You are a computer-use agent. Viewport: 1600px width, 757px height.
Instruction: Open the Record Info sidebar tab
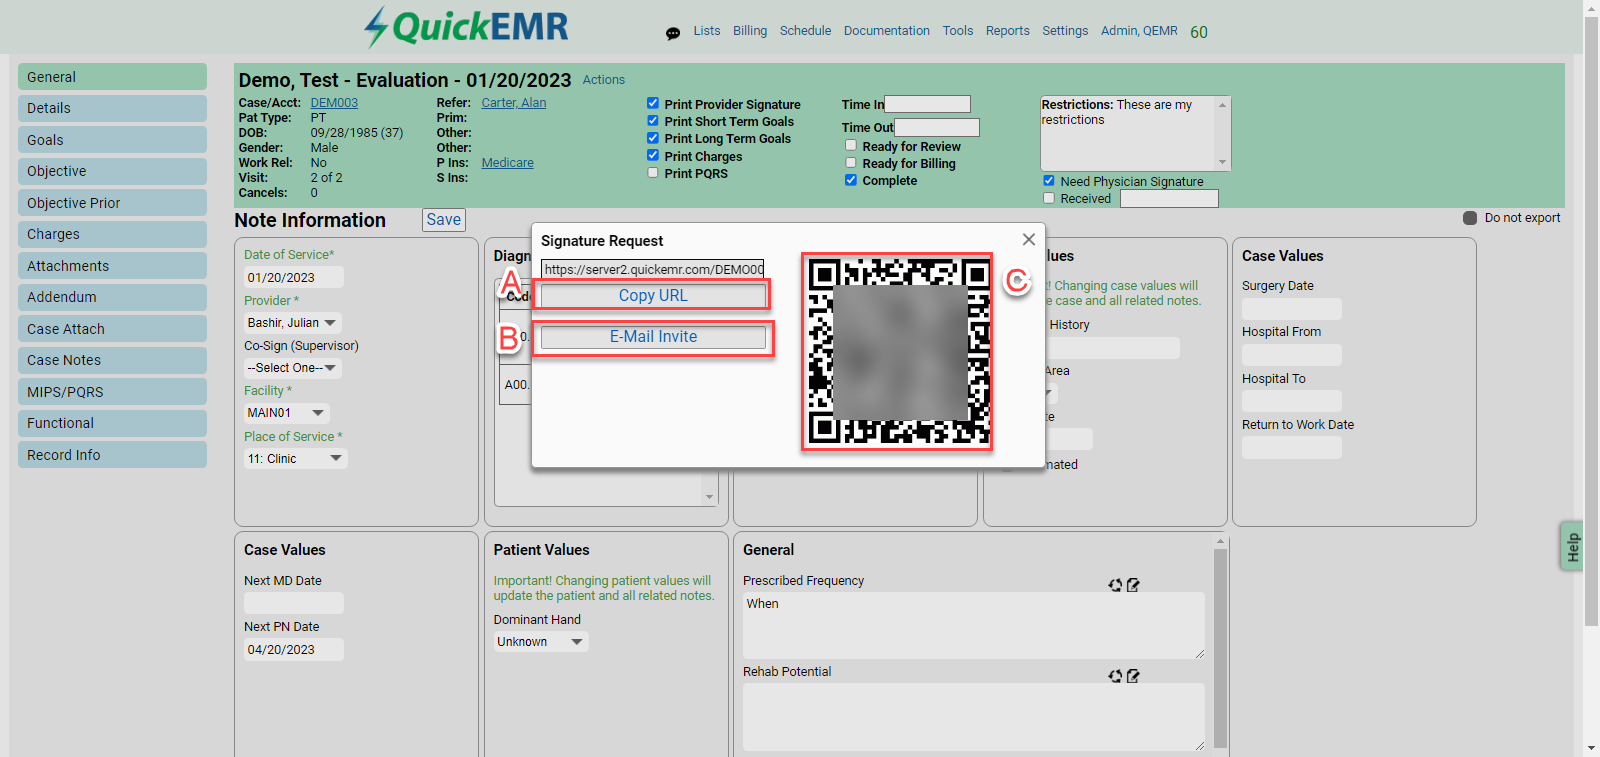[112, 455]
